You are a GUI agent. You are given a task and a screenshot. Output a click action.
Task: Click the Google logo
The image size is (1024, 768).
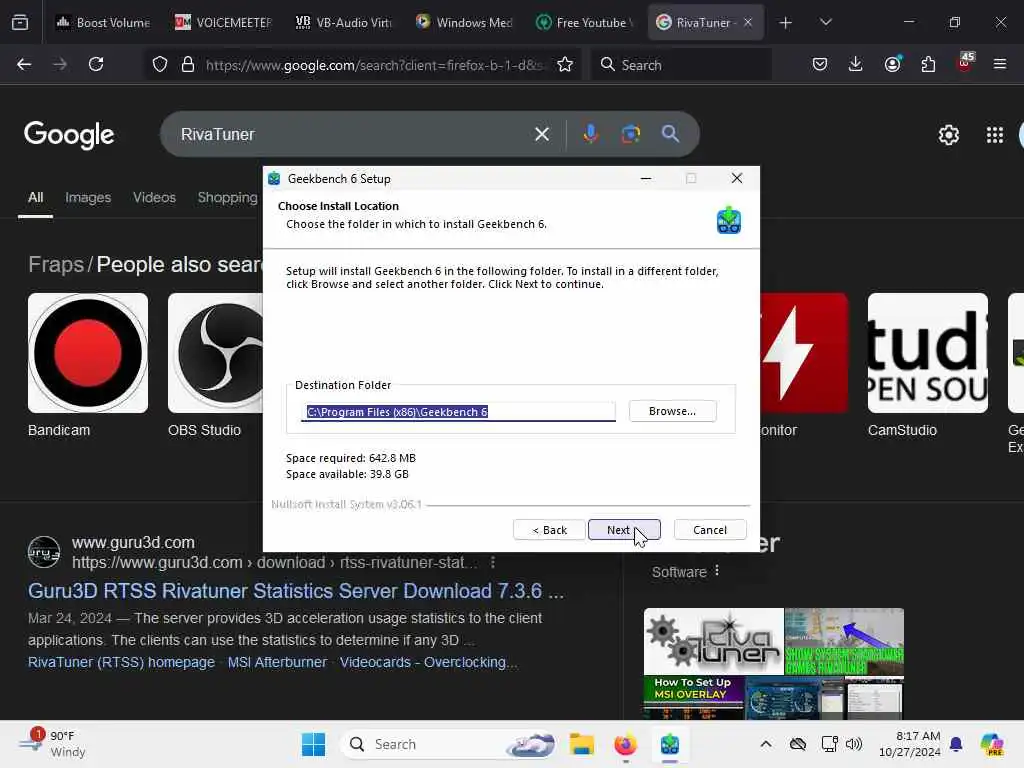coord(69,135)
